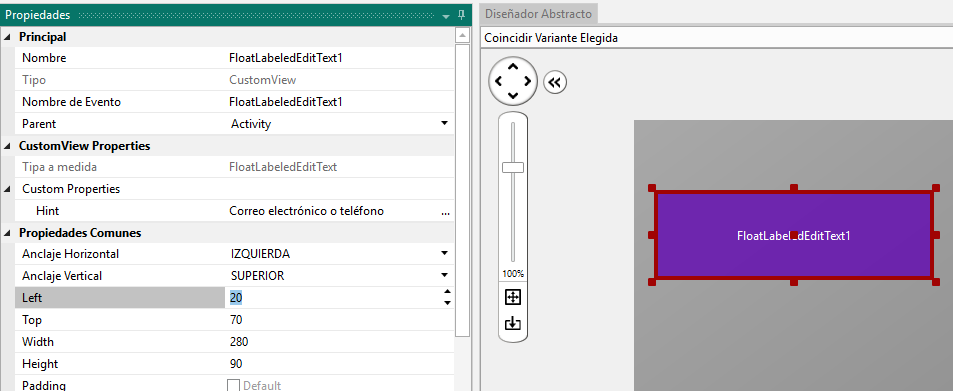Select the purple FloatLabeledEditText1 view
Viewport: 953px width, 391px height.
793,235
